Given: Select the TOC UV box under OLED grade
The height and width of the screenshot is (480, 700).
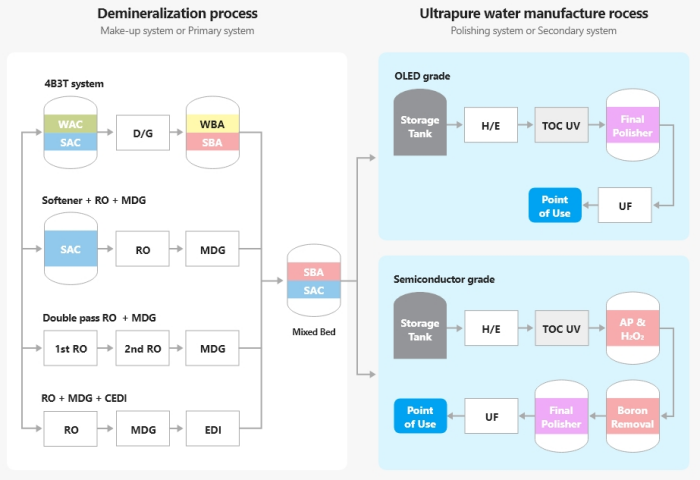Looking at the screenshot, I should point(561,126).
